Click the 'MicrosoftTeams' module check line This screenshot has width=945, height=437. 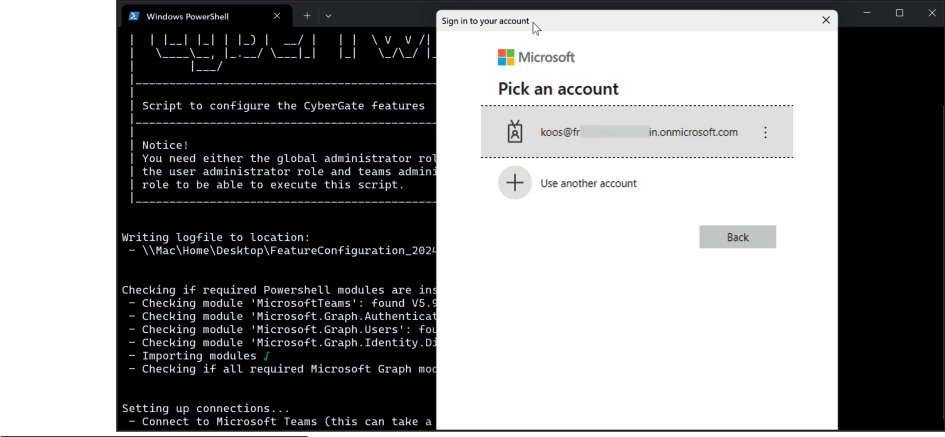pos(282,303)
